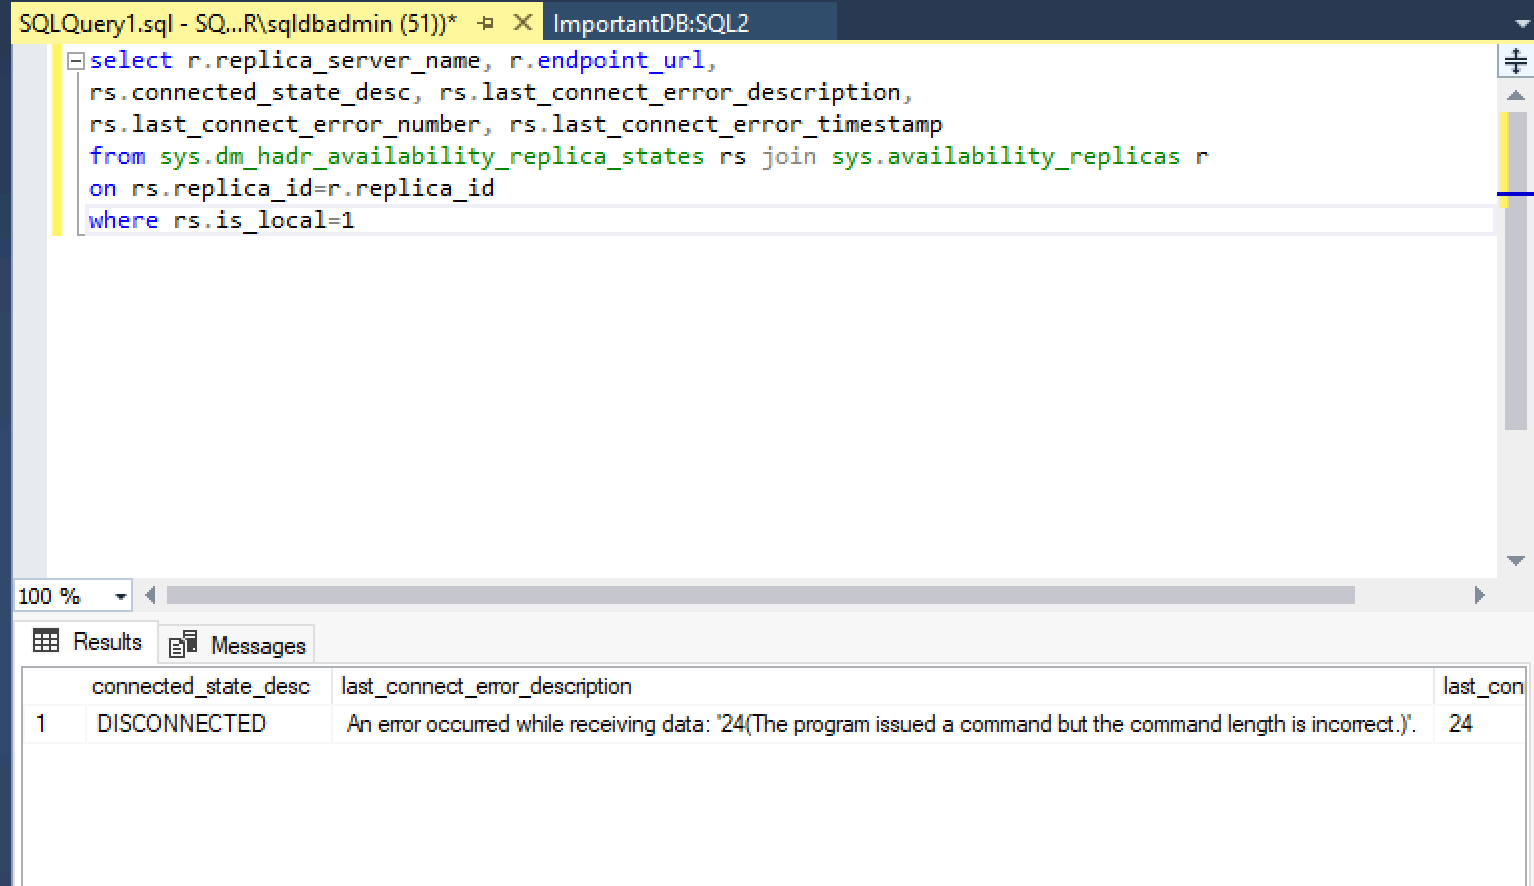This screenshot has width=1534, height=886.
Task: Click the editor split window handle
Action: tap(1516, 61)
